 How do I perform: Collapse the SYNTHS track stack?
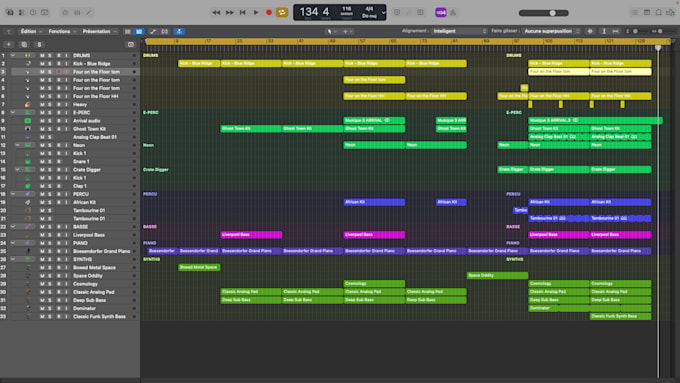(x=13, y=259)
